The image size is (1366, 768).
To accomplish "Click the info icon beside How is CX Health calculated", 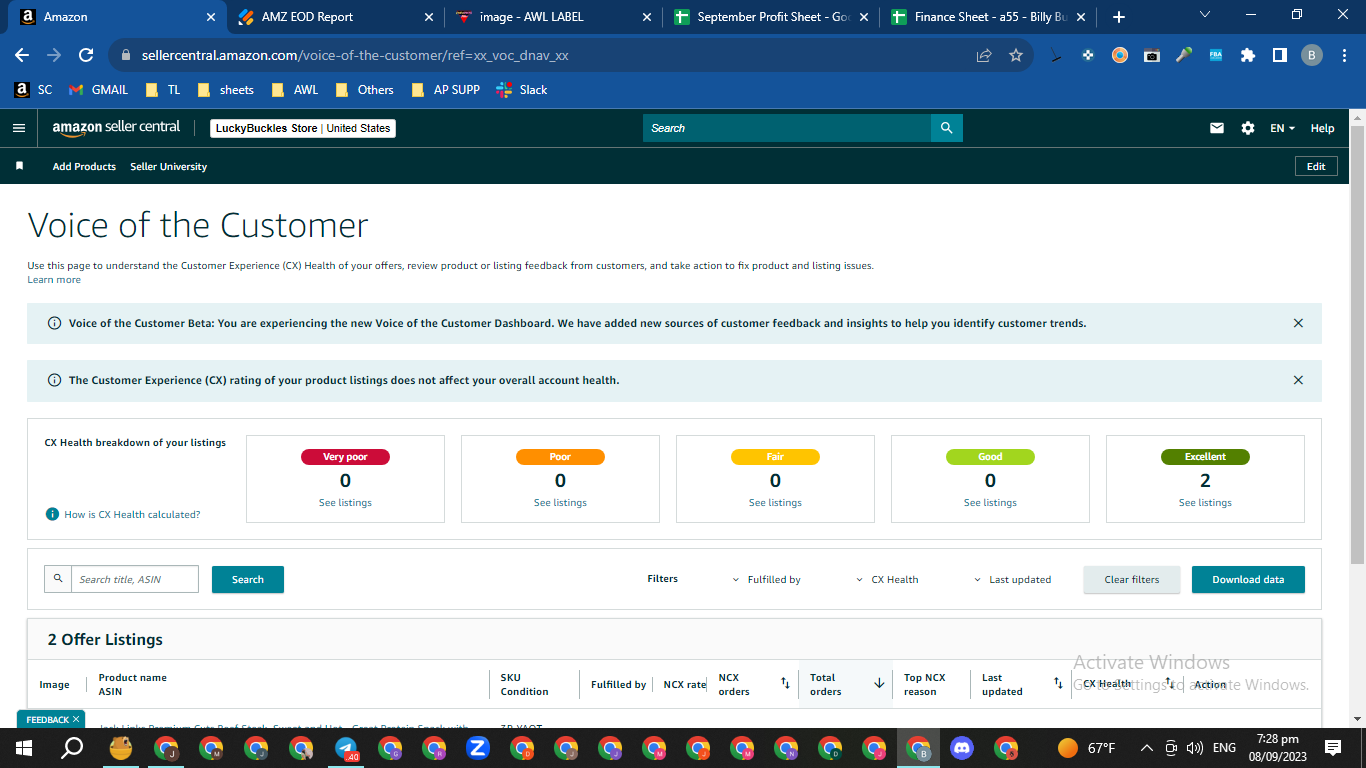I will coord(52,514).
